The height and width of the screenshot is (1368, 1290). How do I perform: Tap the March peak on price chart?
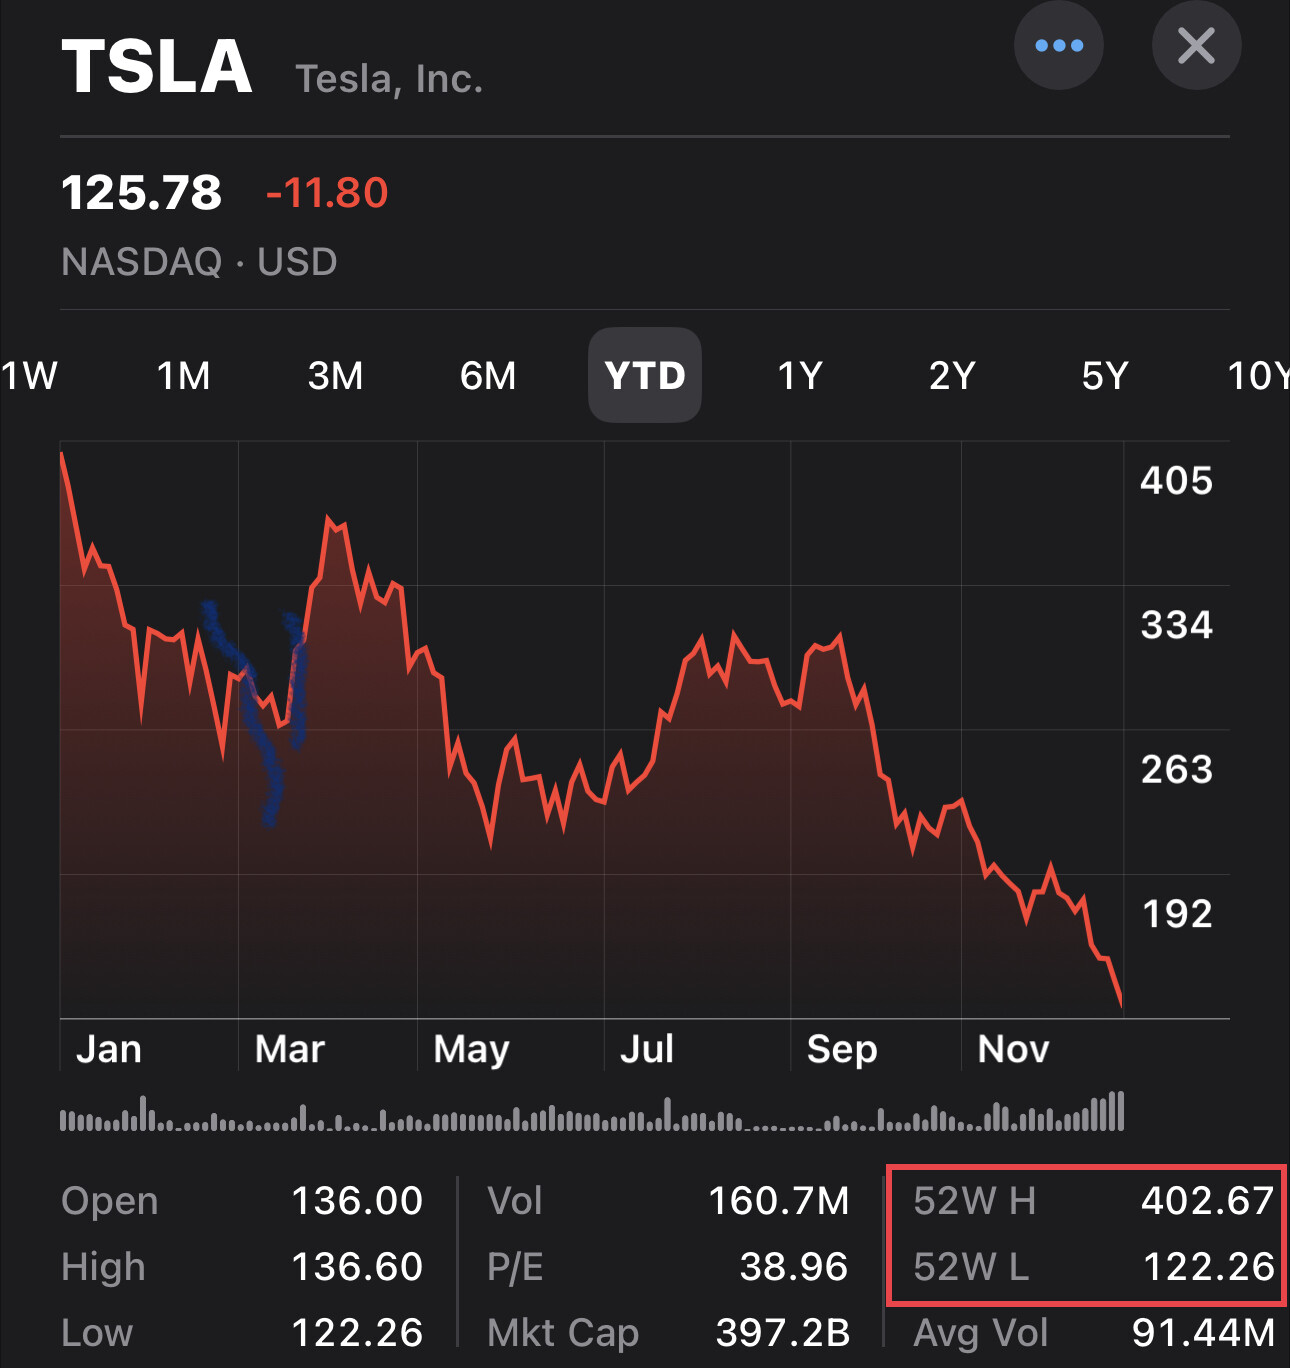[330, 520]
